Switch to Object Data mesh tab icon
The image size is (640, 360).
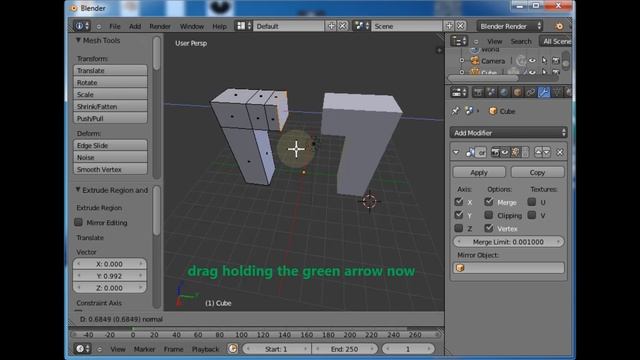pyautogui.click(x=557, y=92)
